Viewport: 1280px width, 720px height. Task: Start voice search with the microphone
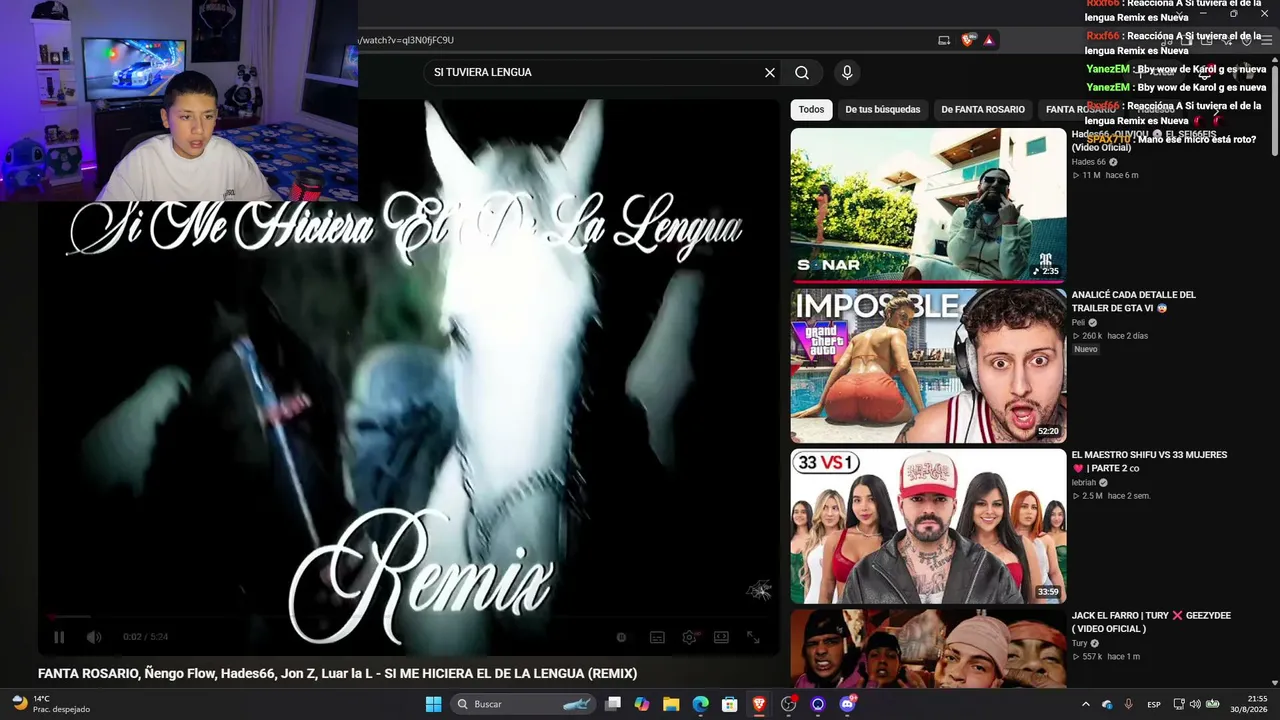[847, 72]
